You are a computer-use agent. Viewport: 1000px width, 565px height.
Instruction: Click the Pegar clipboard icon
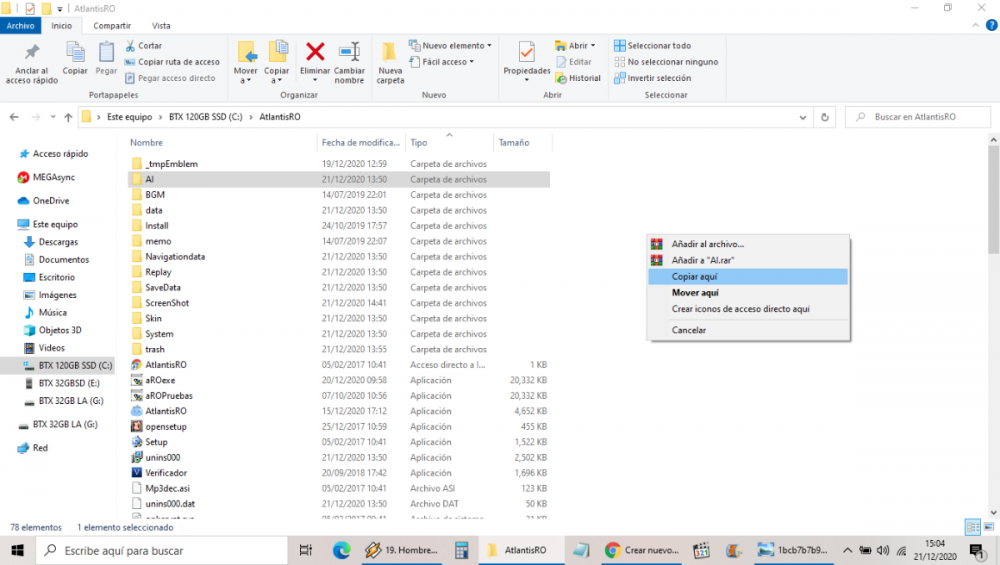(106, 58)
